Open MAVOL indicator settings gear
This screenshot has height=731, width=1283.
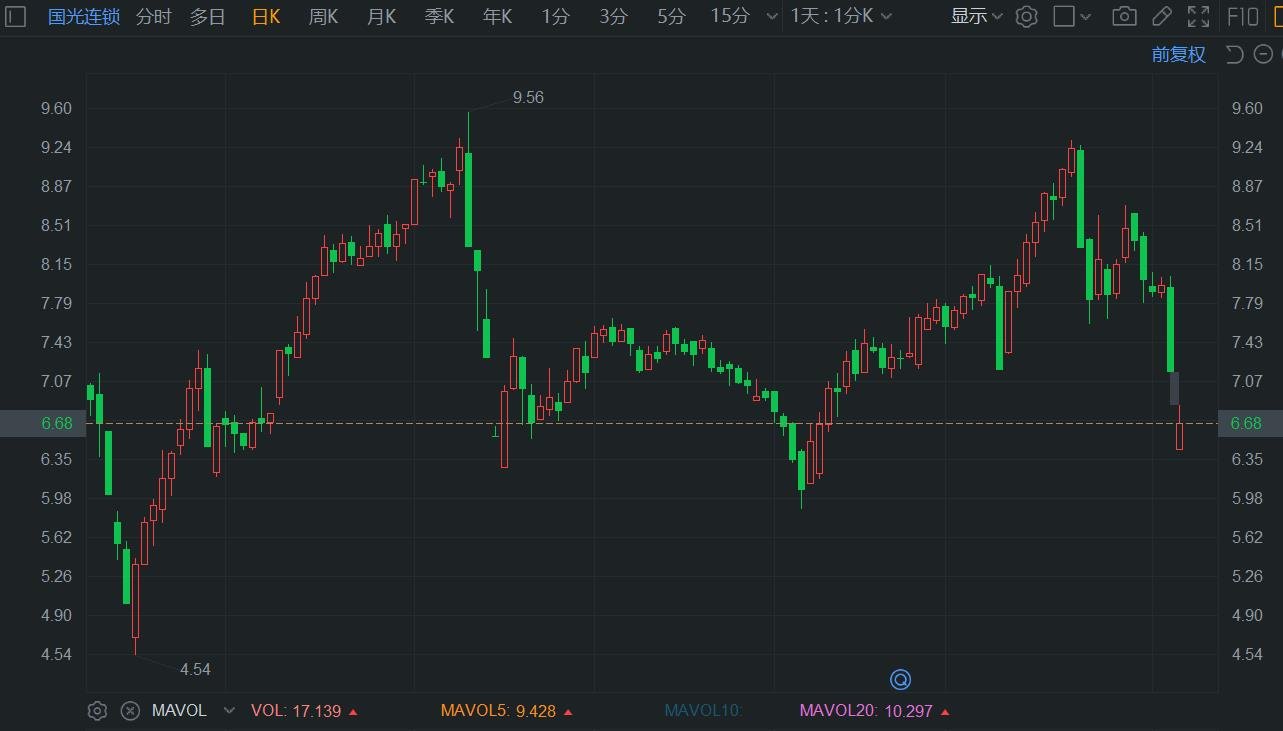tap(97, 711)
